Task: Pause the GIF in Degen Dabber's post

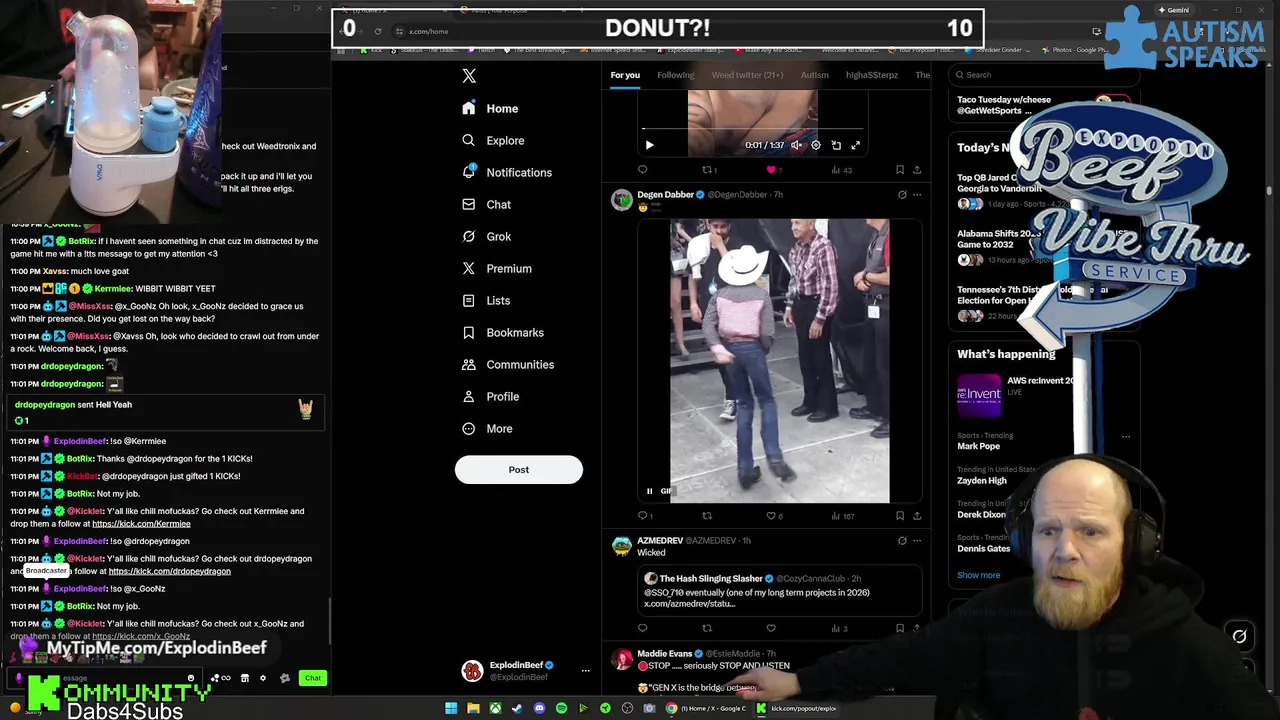Action: (649, 491)
